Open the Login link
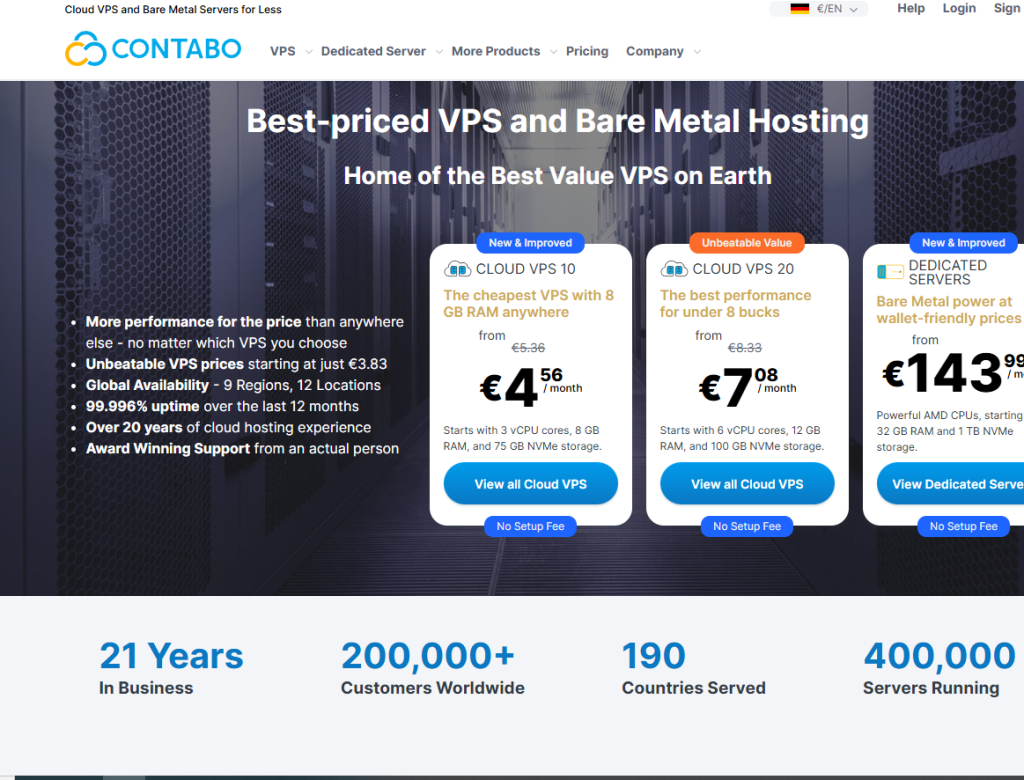This screenshot has width=1024, height=780. [x=959, y=8]
